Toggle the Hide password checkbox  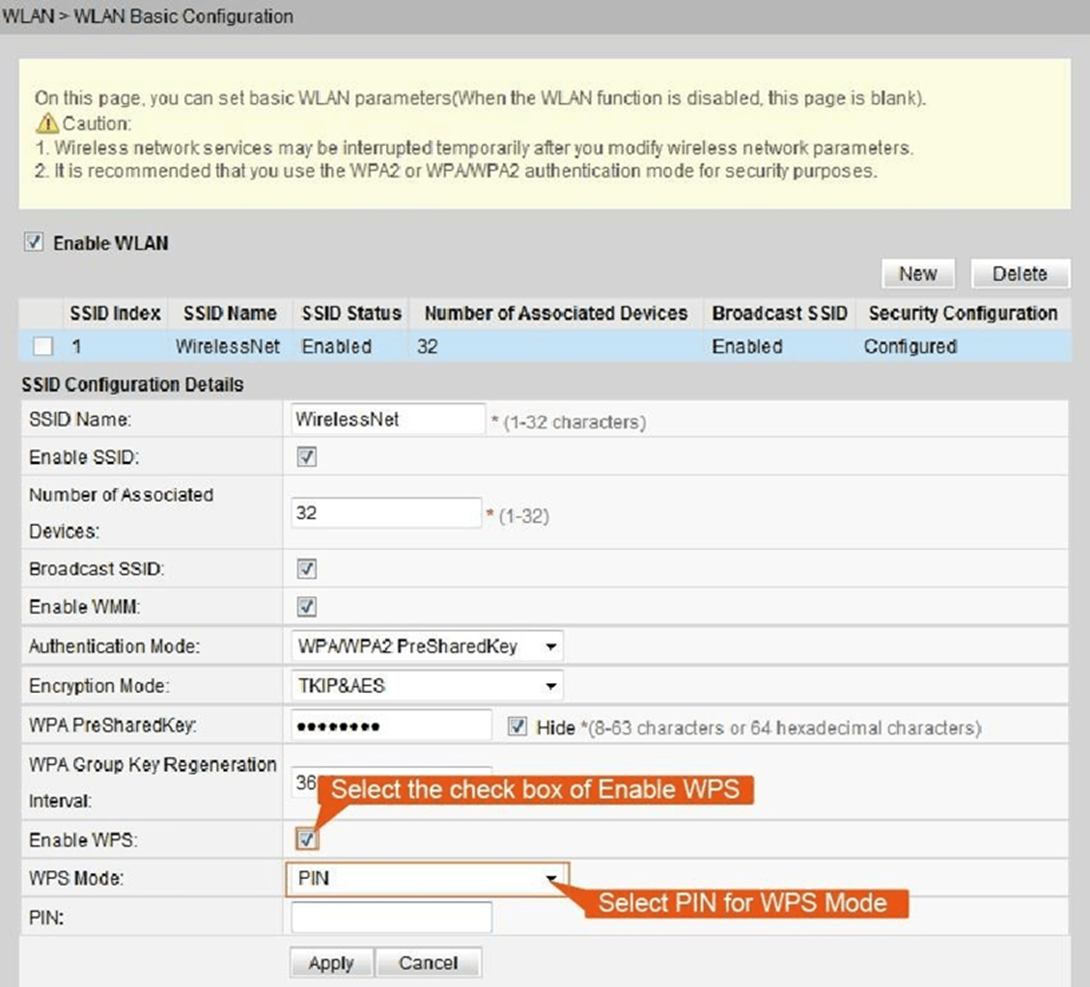pos(517,726)
